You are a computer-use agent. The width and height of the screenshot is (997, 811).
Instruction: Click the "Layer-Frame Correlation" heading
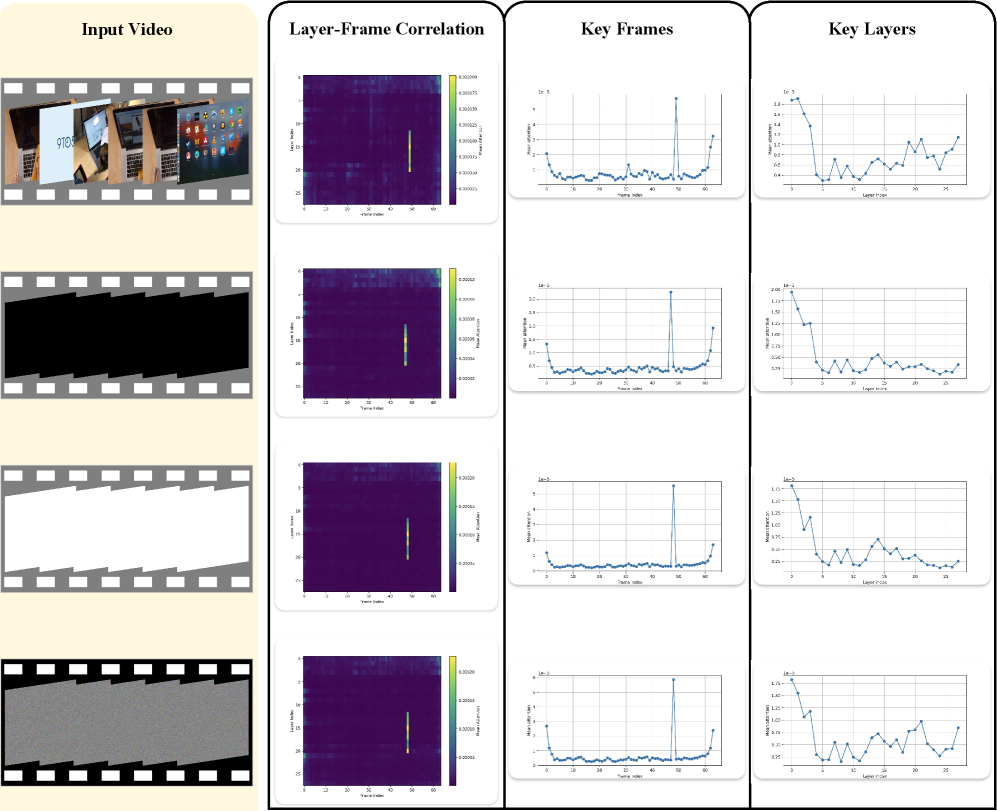click(386, 29)
